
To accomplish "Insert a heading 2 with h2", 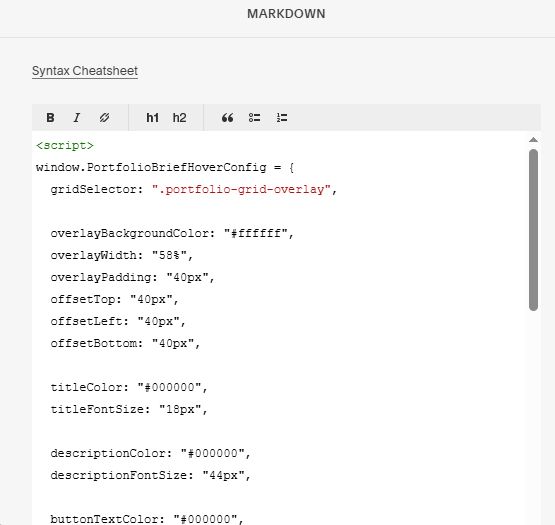I will coord(179,118).
